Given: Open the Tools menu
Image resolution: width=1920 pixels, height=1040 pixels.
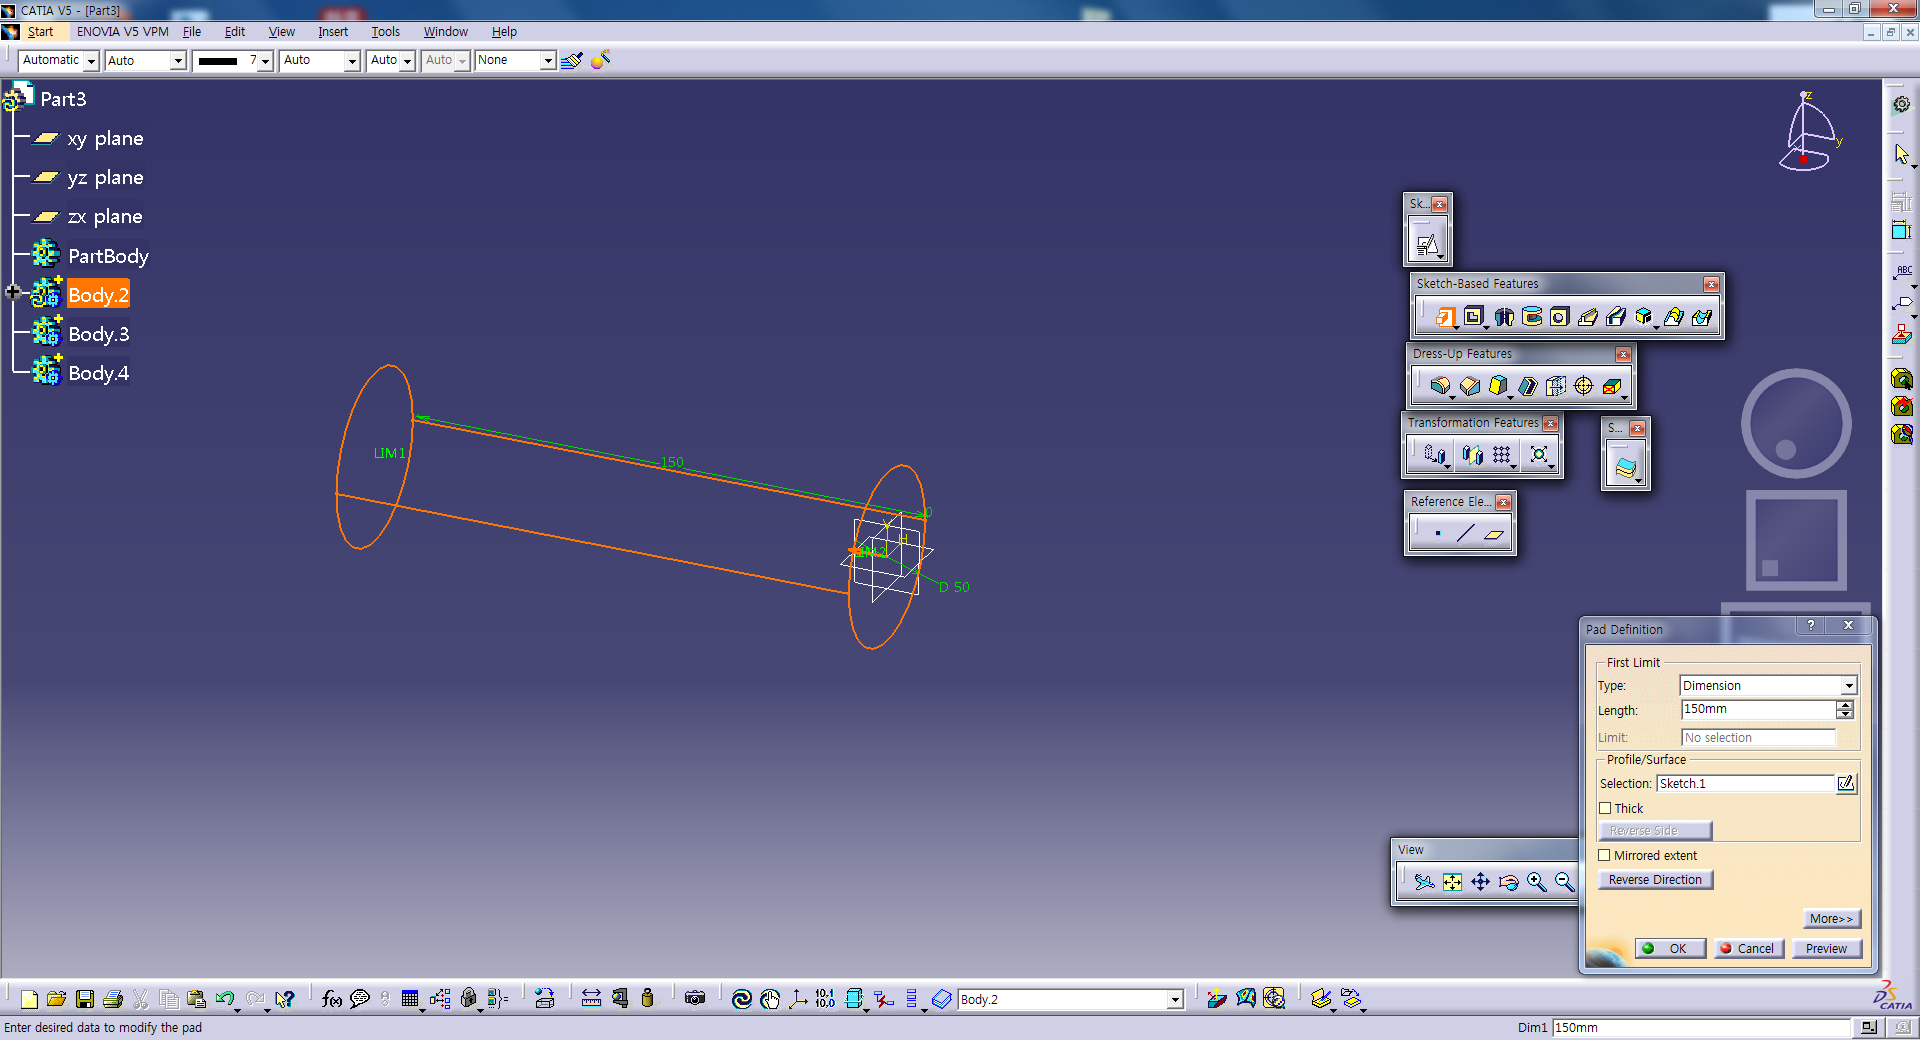Looking at the screenshot, I should (386, 32).
